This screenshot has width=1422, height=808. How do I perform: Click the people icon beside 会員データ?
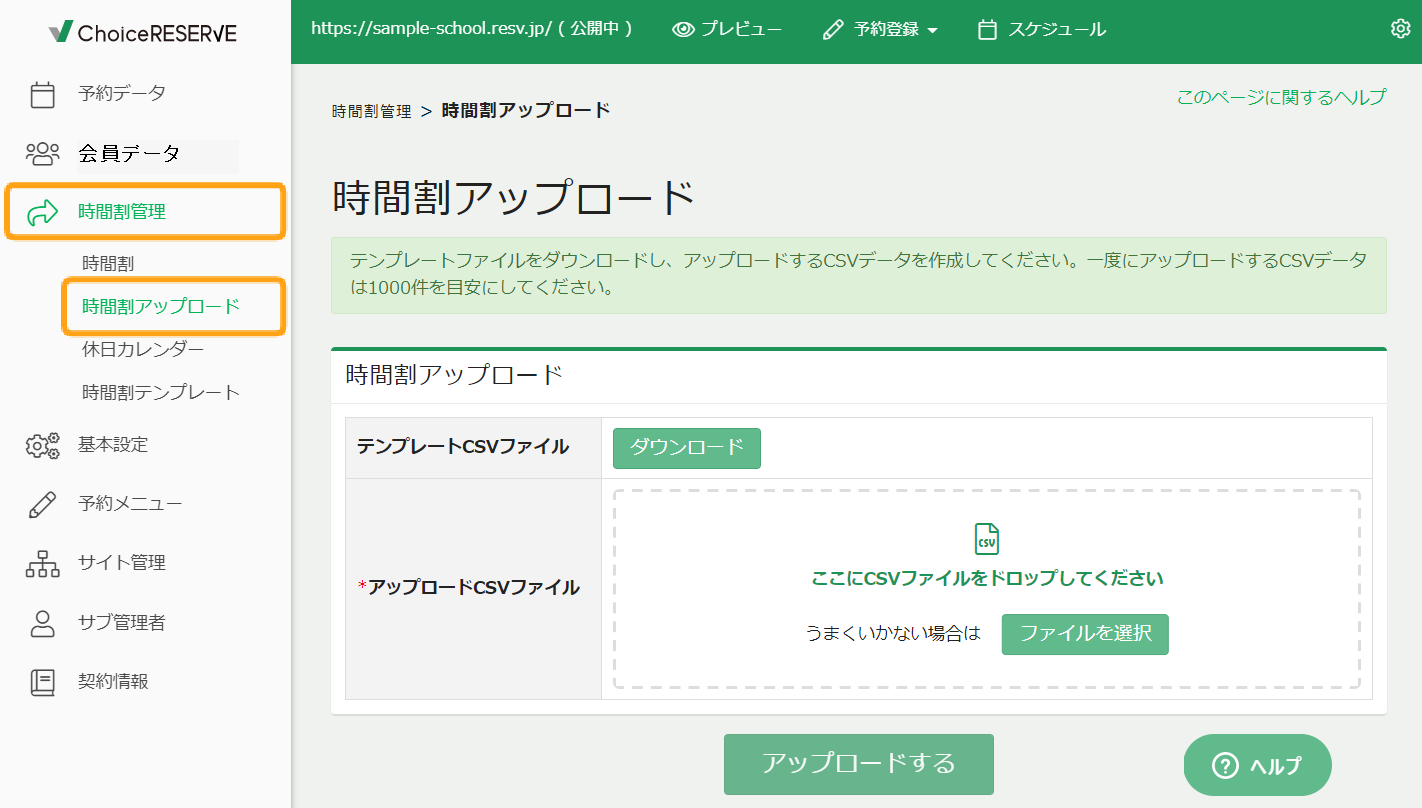42,153
